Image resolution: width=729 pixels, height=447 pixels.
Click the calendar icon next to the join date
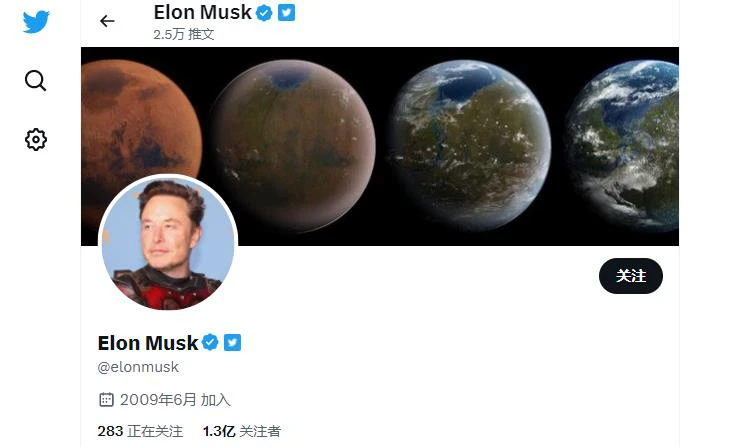click(106, 400)
